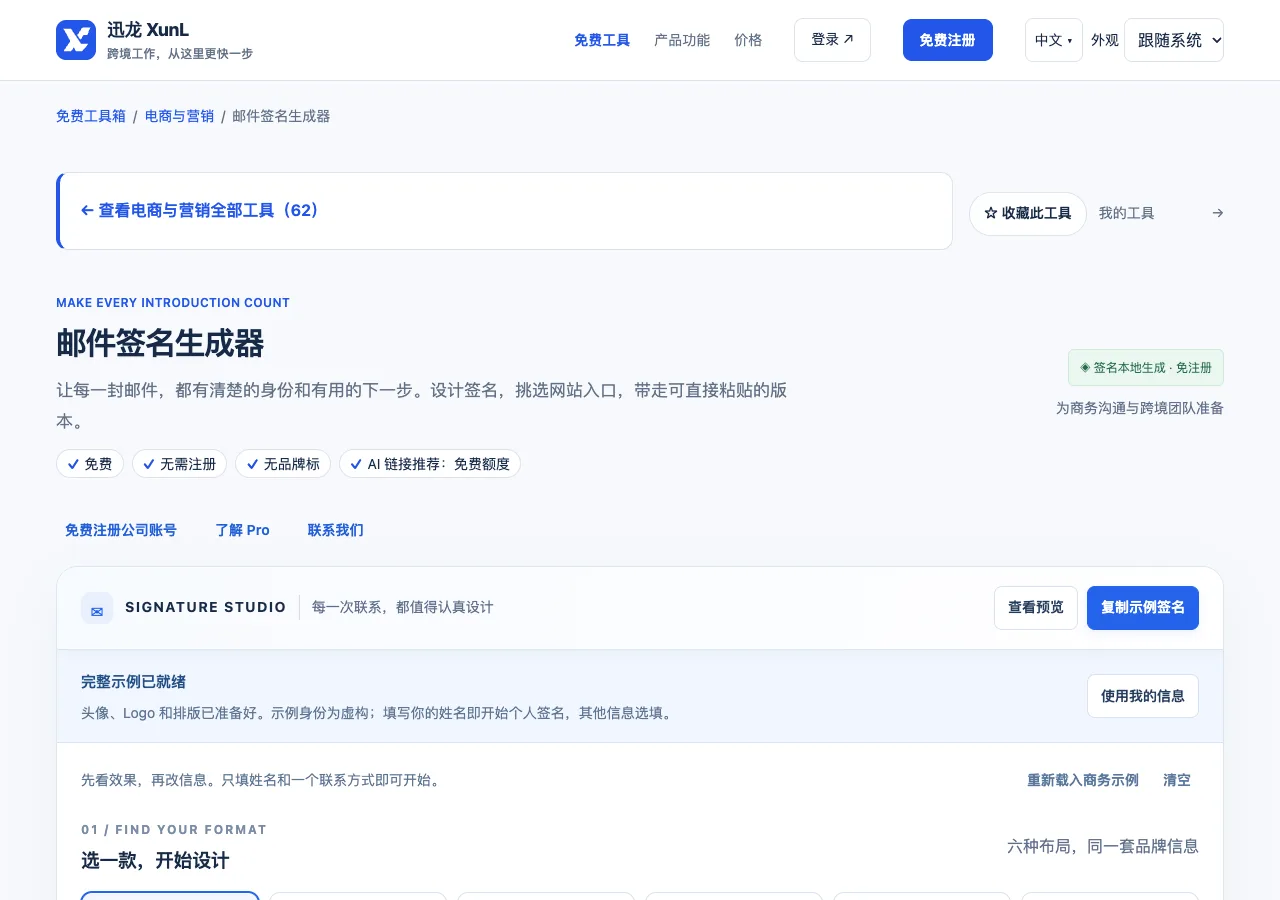Click the envelope Signature Studio icon
1280x900 pixels.
(97, 608)
